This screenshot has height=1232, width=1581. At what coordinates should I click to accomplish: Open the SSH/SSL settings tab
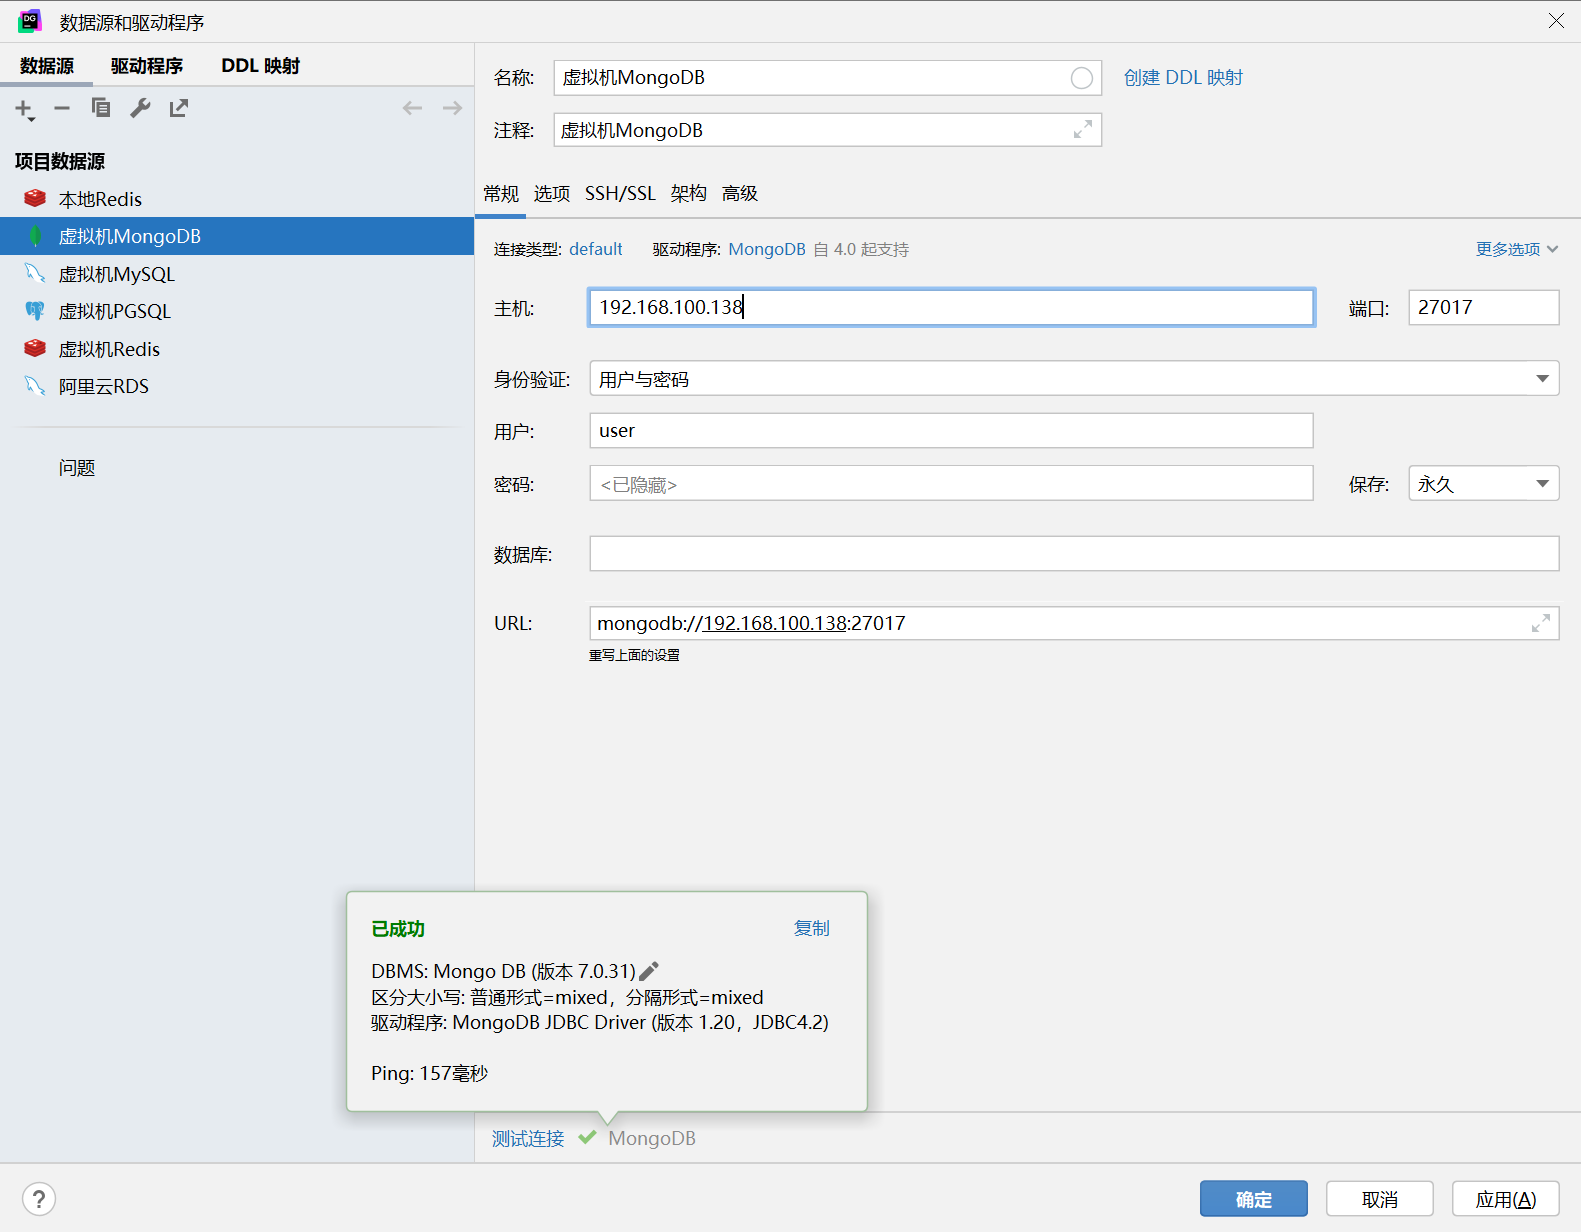620,194
